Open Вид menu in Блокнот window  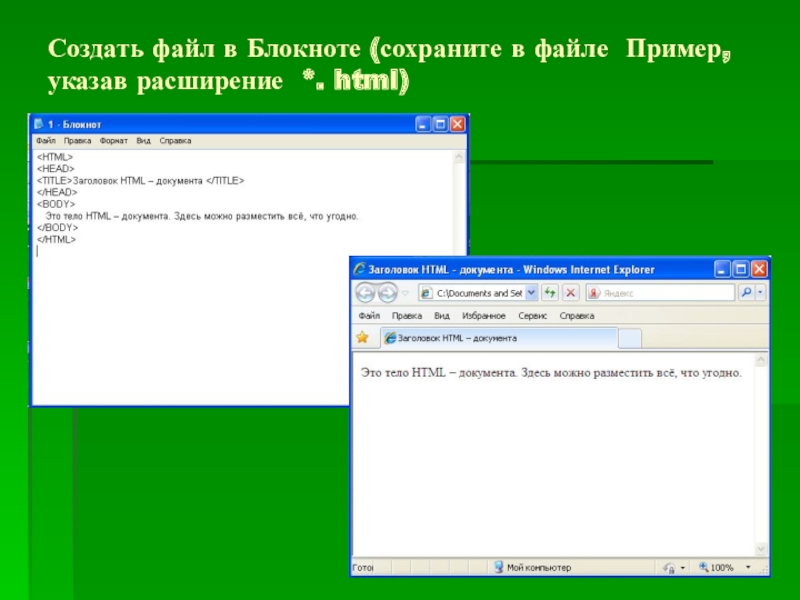click(x=143, y=140)
